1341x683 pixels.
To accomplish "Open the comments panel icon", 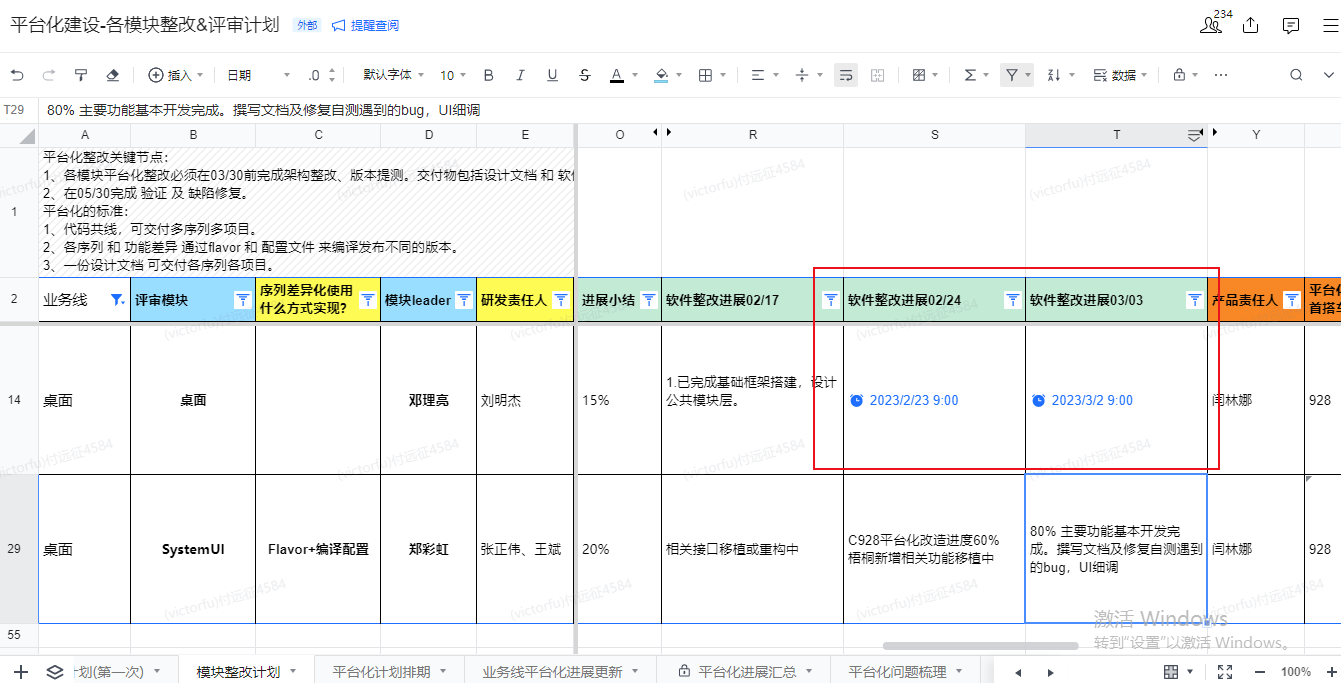I will (x=1291, y=26).
